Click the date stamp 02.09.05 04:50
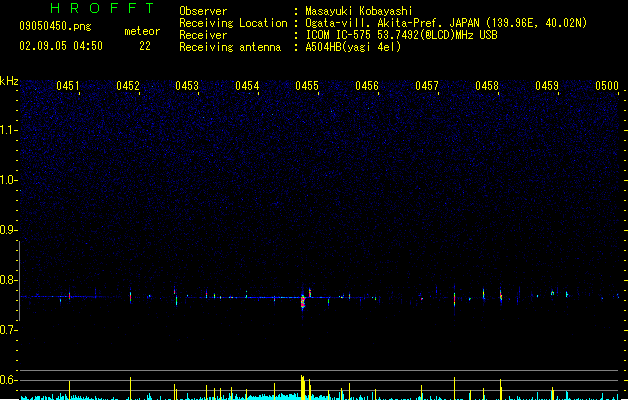The image size is (629, 400). (x=61, y=46)
